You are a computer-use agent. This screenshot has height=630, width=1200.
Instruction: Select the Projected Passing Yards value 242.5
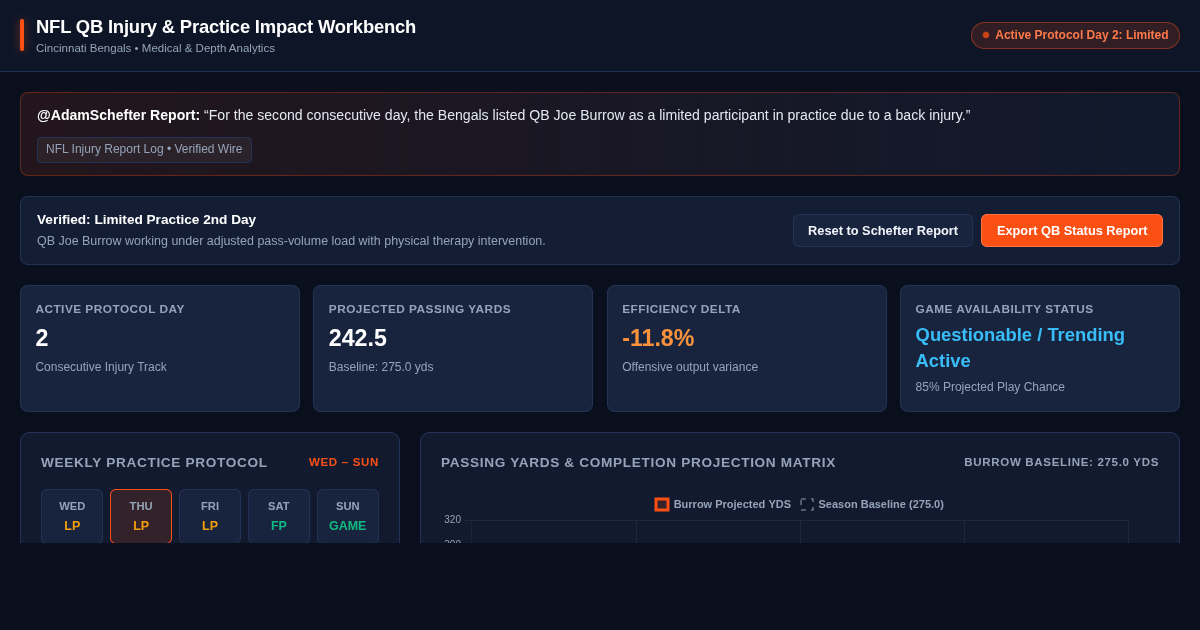tap(358, 338)
